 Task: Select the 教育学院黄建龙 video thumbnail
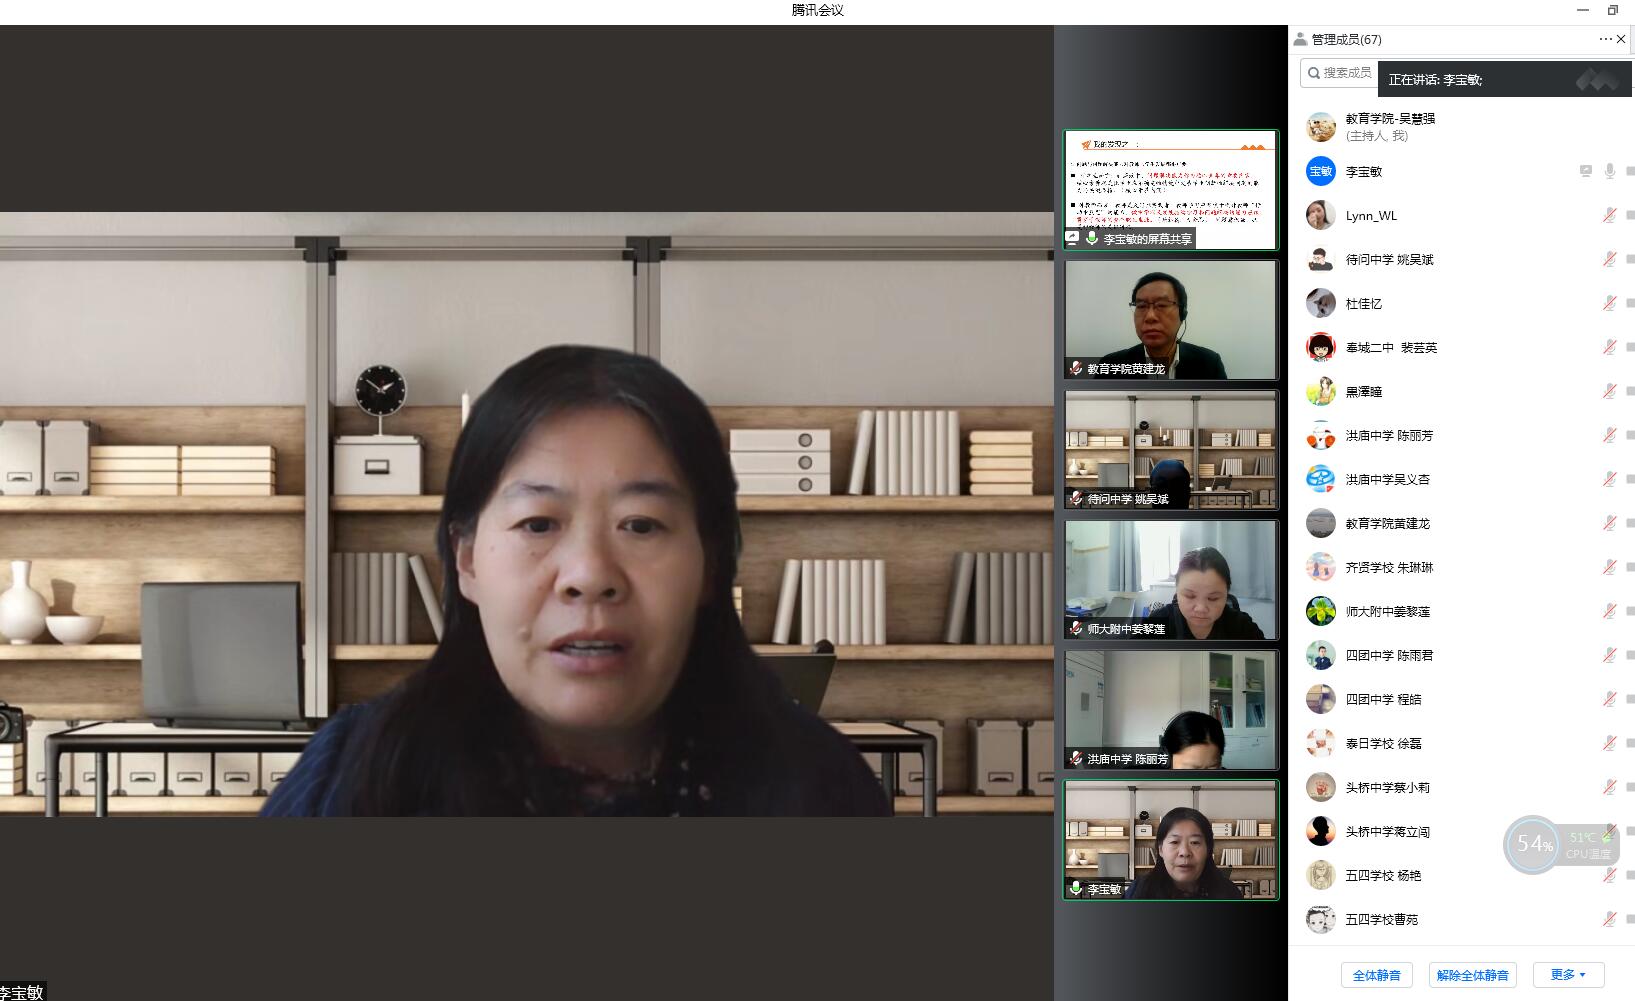click(1171, 320)
